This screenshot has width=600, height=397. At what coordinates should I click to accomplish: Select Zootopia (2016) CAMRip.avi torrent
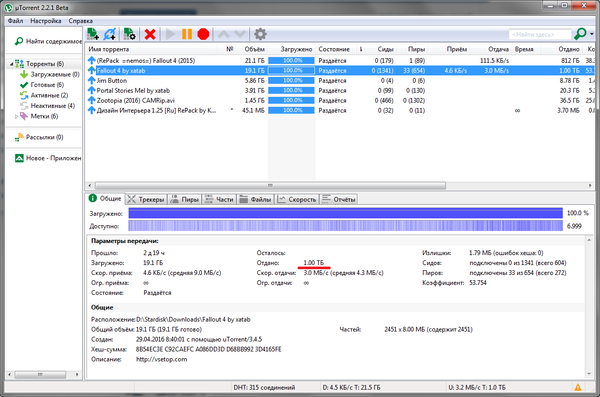(341, 100)
